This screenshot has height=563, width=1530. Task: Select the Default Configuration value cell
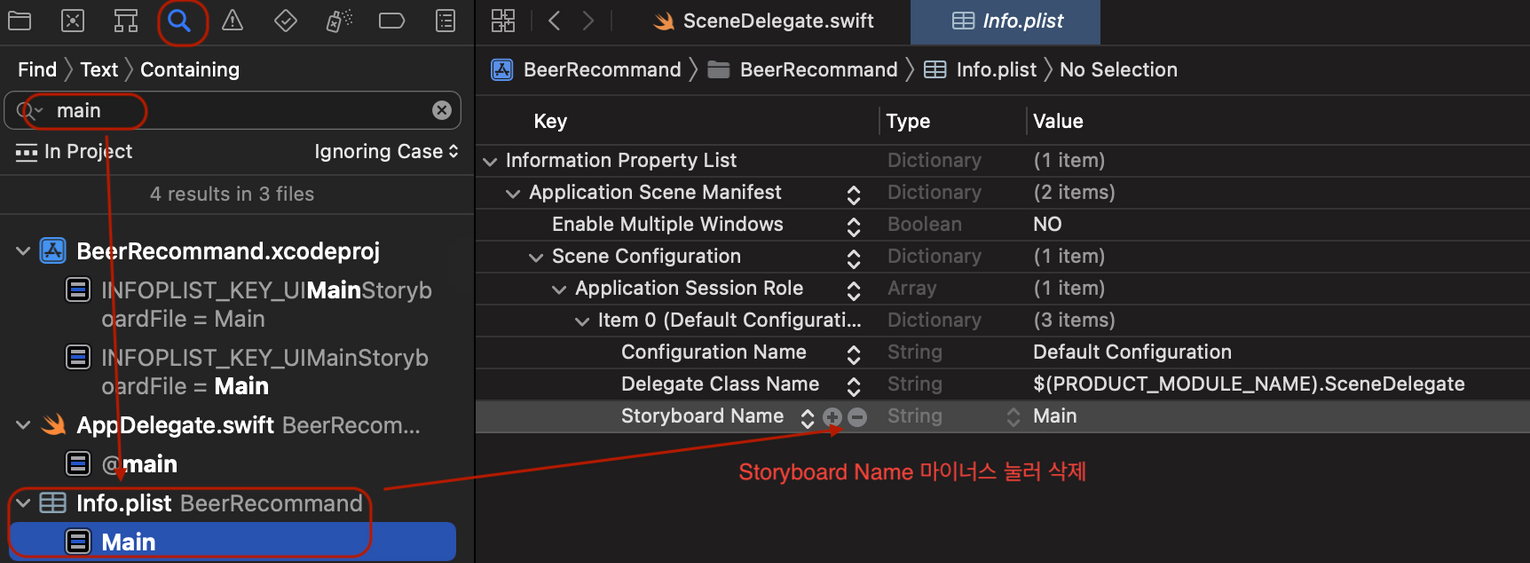pos(1132,352)
